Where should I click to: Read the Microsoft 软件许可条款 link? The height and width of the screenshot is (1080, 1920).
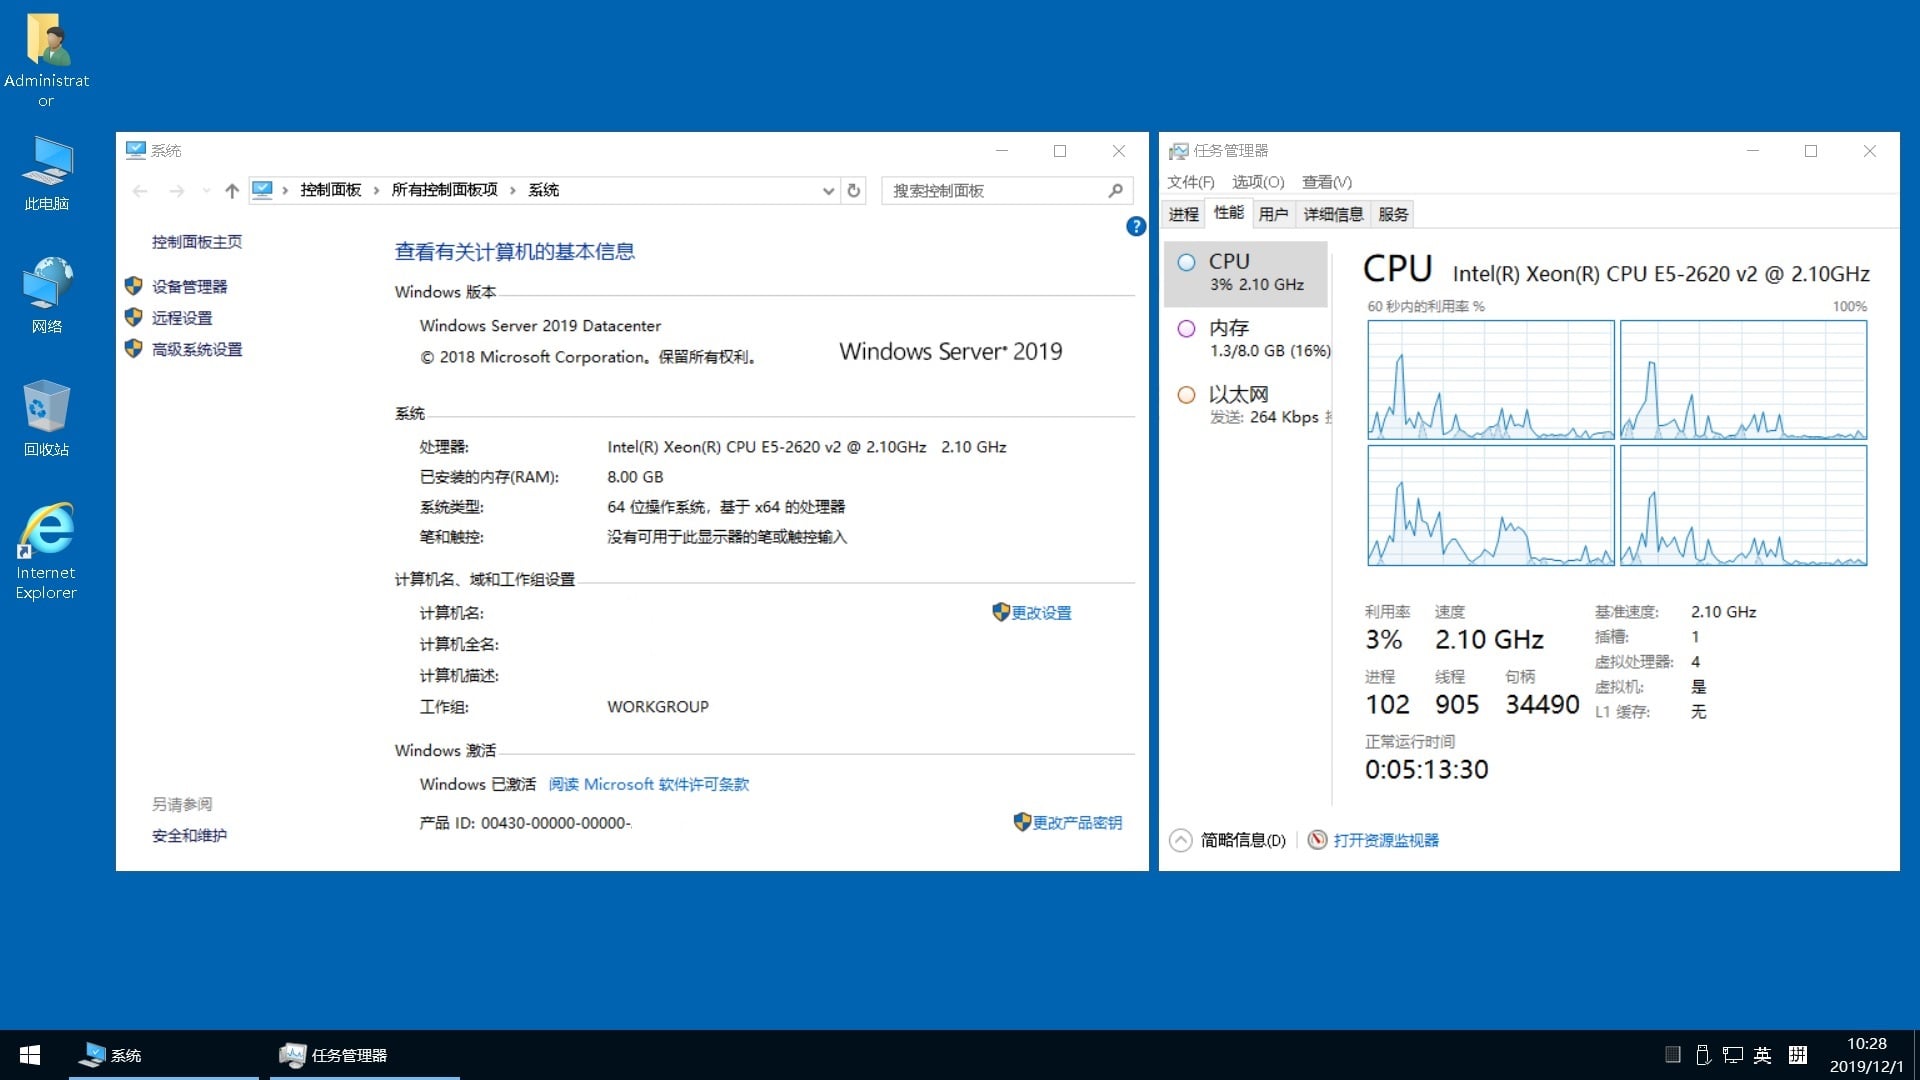(x=648, y=784)
